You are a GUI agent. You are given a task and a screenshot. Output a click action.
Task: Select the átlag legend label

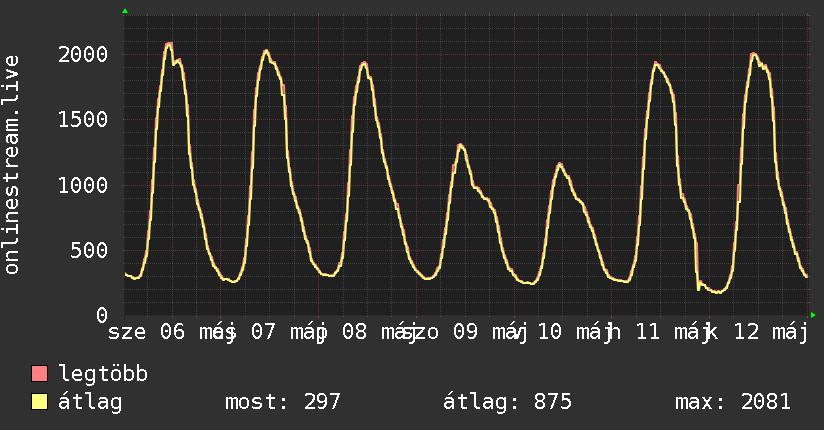pos(90,403)
